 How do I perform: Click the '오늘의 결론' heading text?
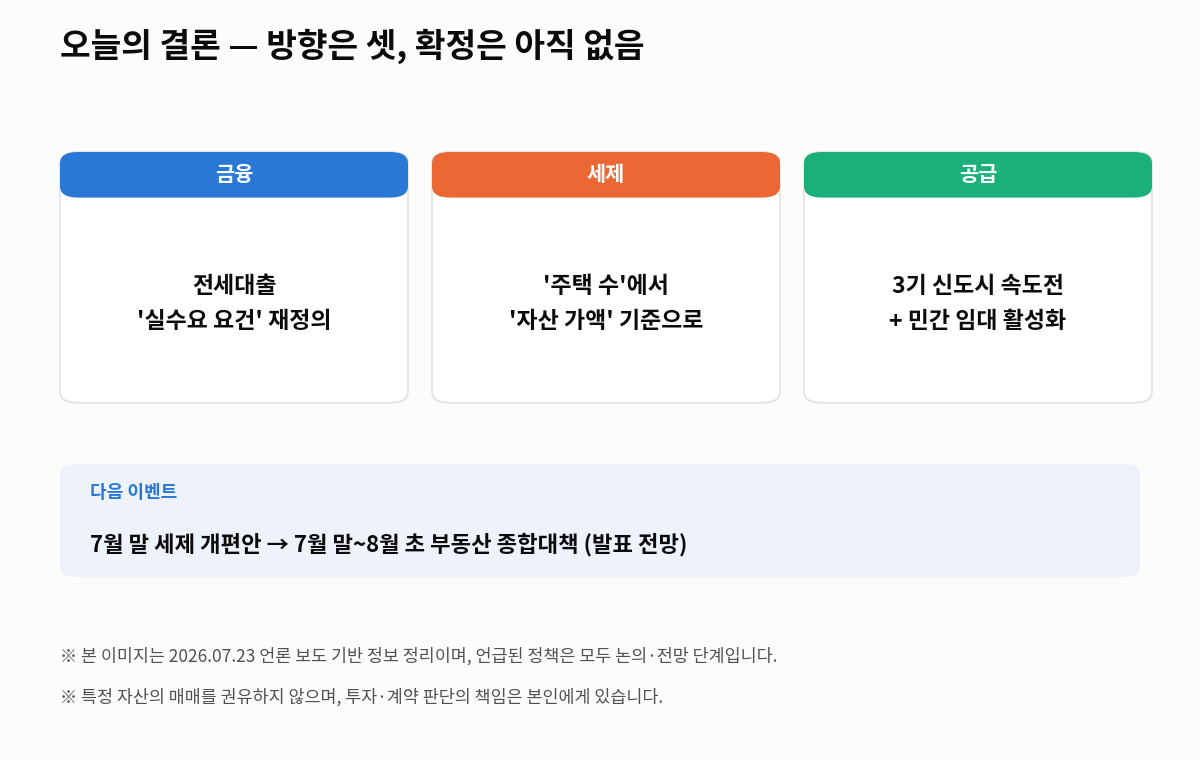pyautogui.click(x=139, y=44)
